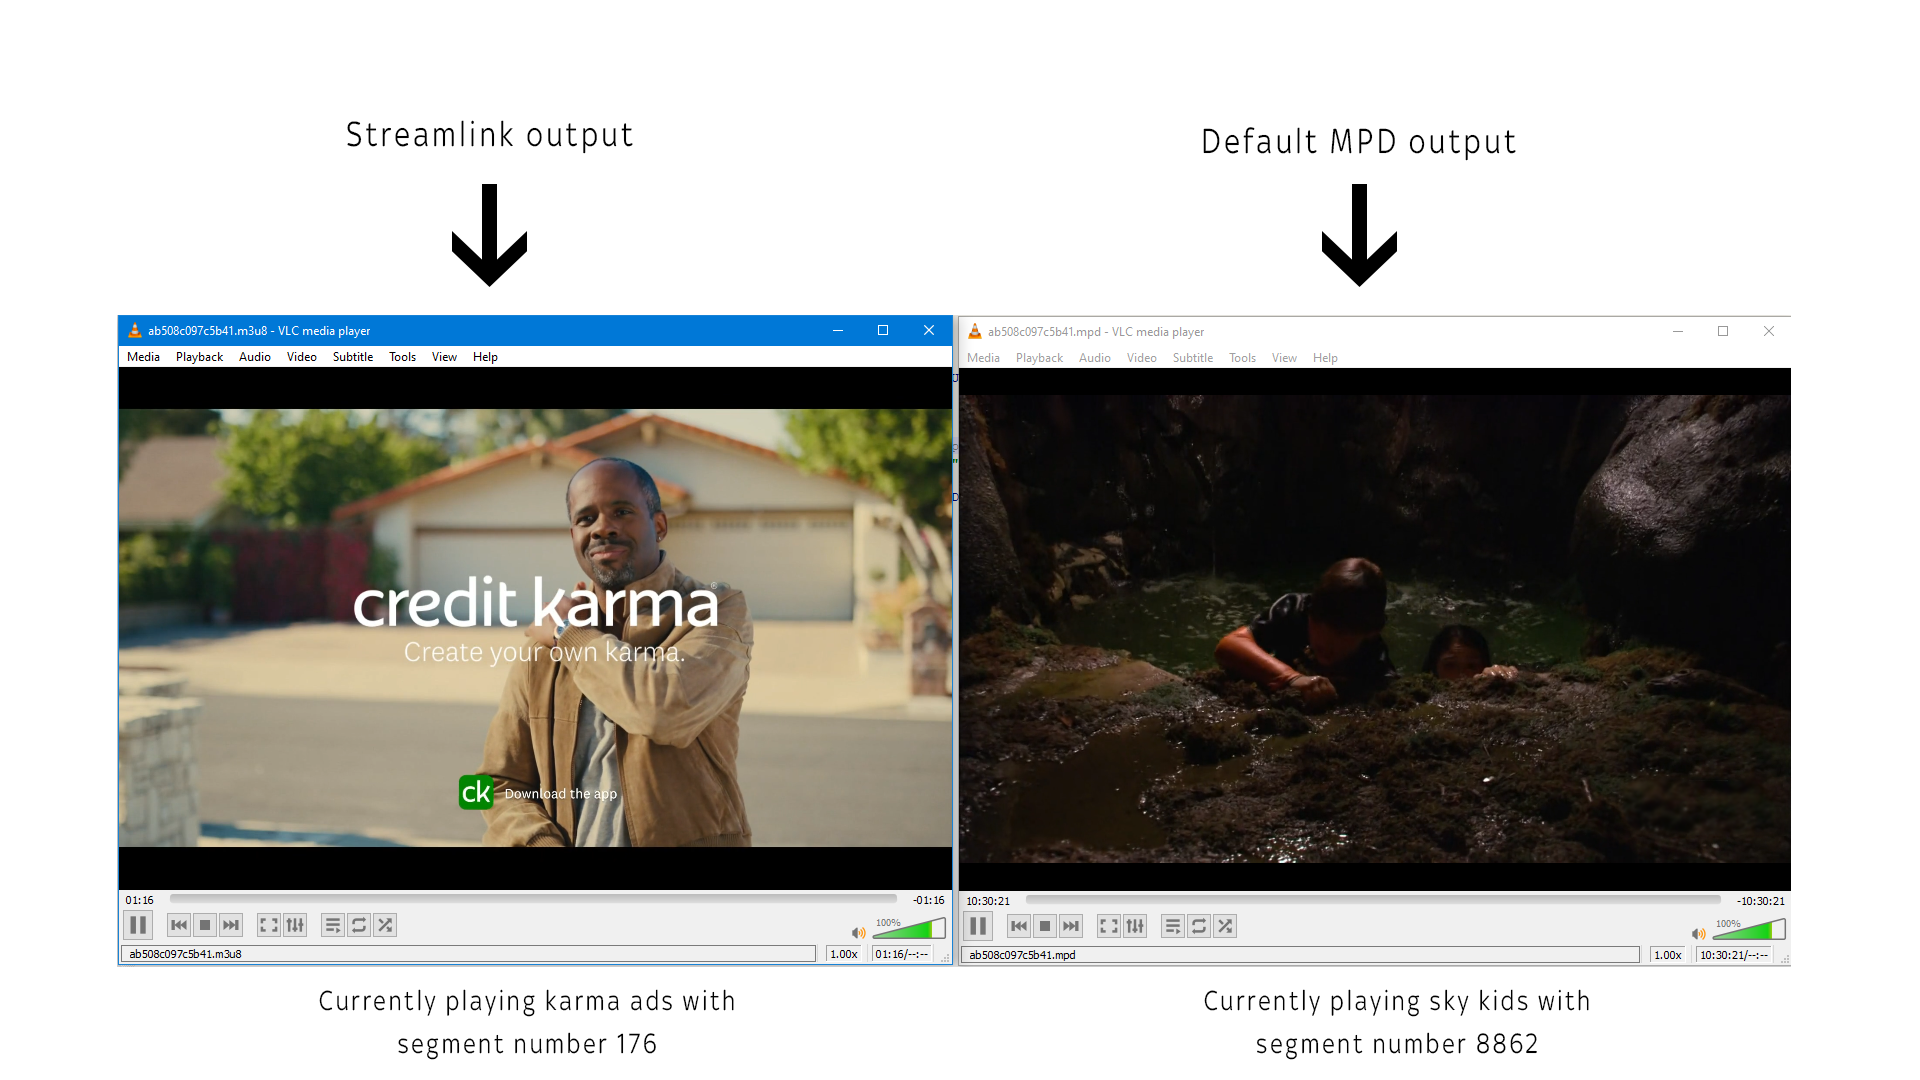Pause playback in the mpd VLC window
Screen dimensions: 1920x1080
pyautogui.click(x=978, y=926)
